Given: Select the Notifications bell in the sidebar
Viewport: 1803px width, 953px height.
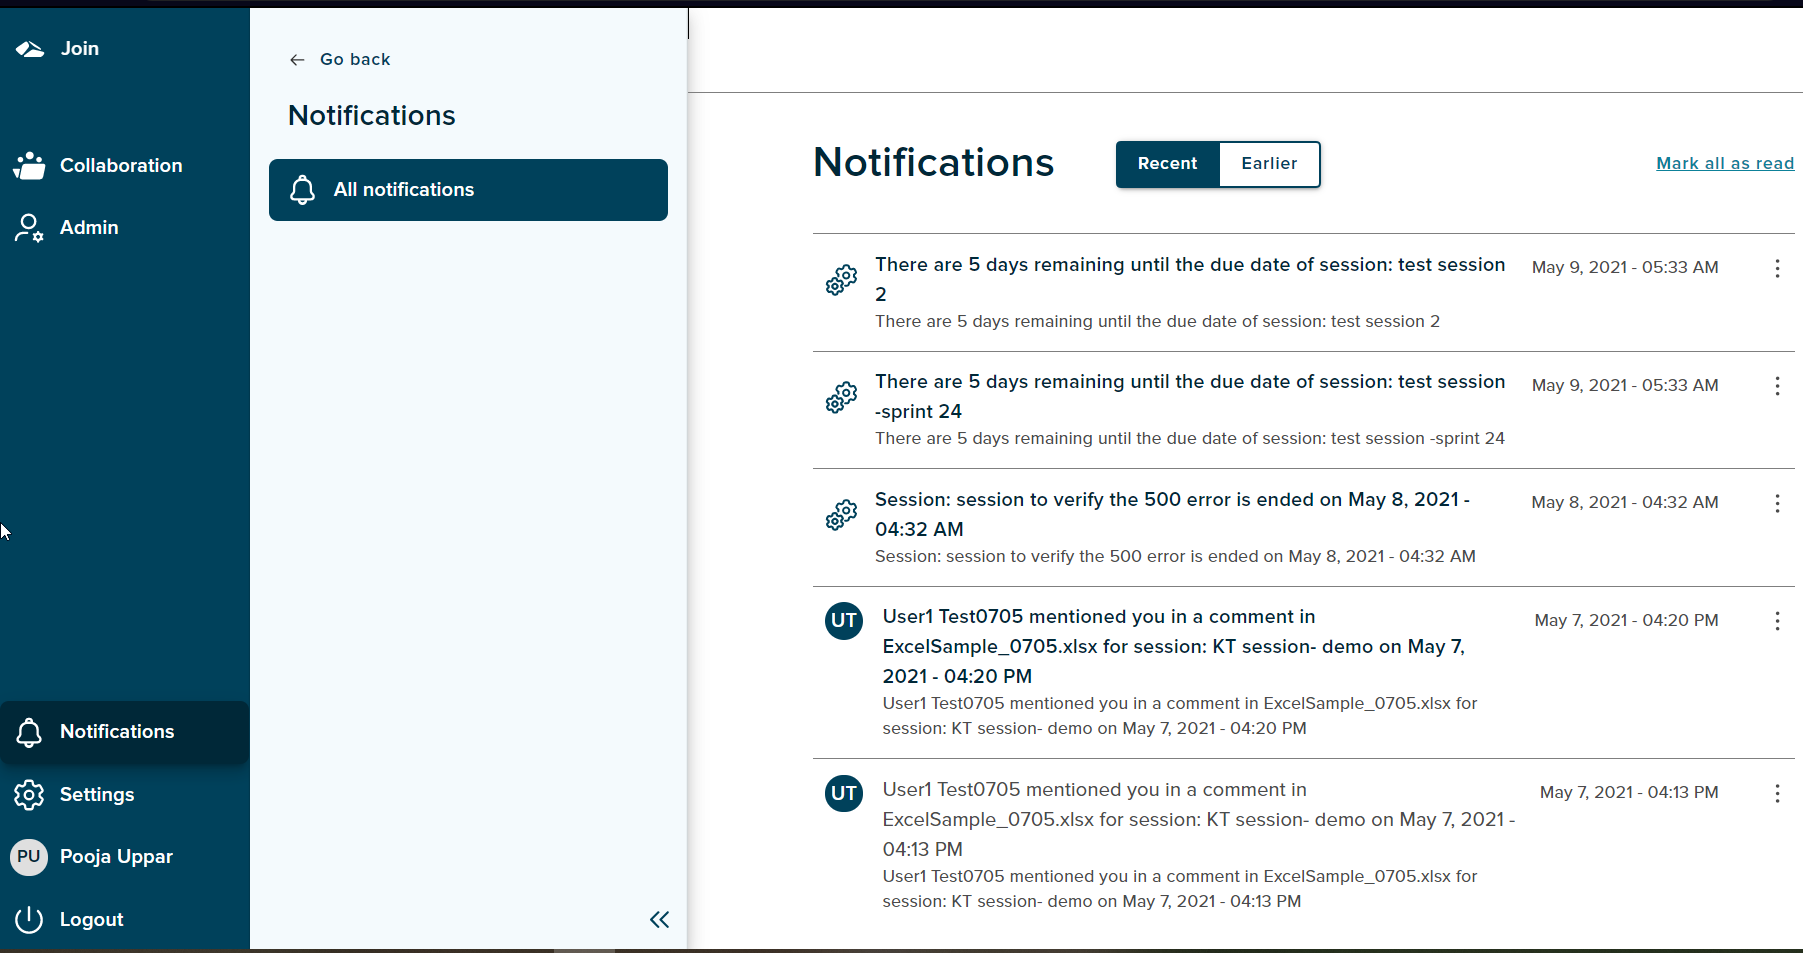Looking at the screenshot, I should click(x=29, y=732).
